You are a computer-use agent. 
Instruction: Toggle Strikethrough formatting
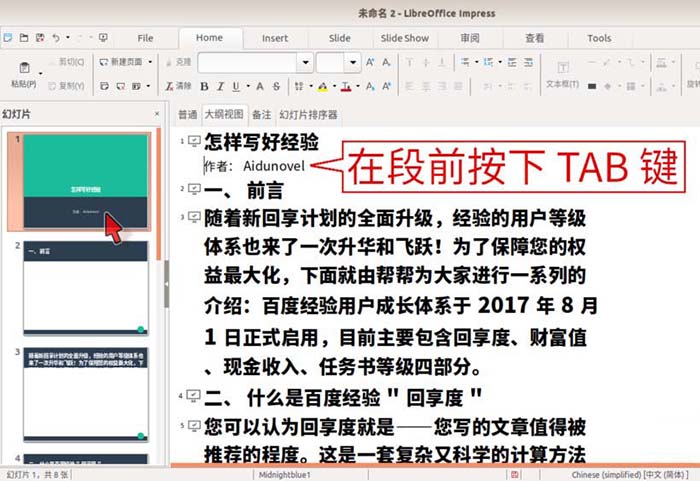click(x=276, y=86)
